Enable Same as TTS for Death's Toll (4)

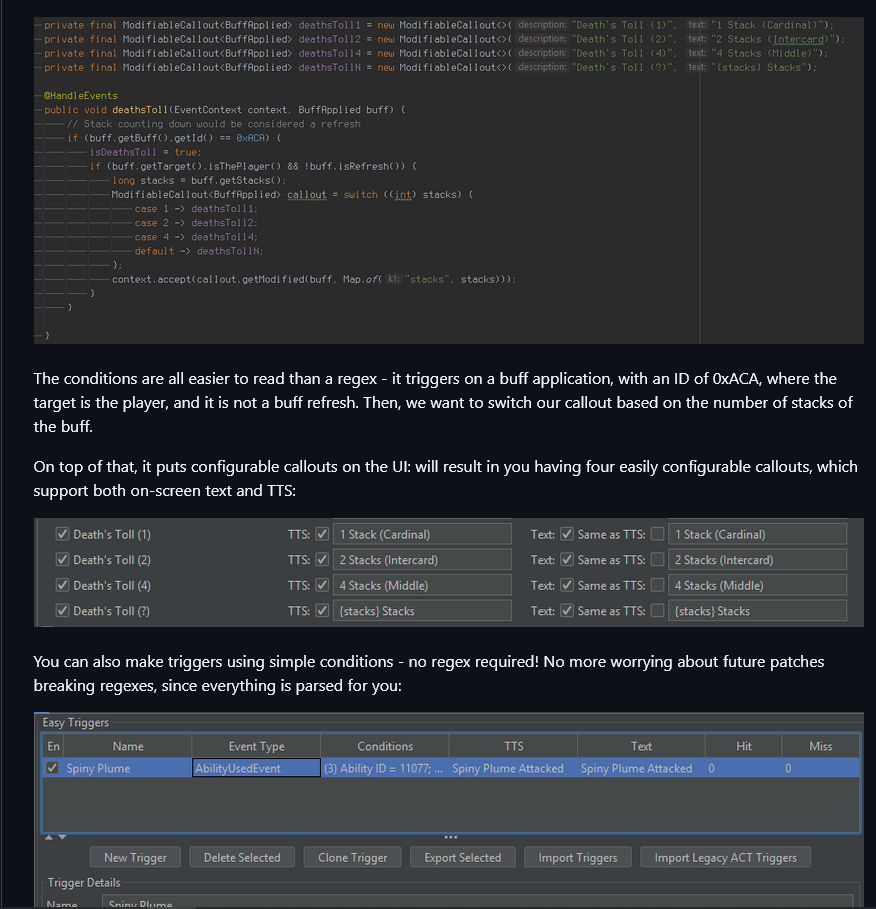[x=657, y=585]
